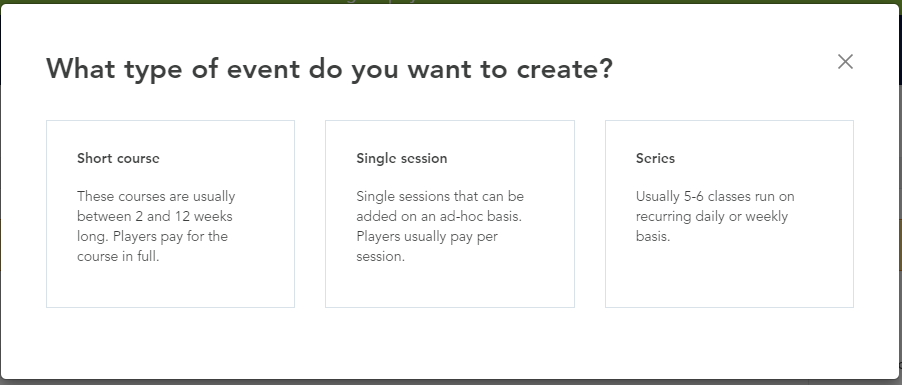Pick the Series event card
The width and height of the screenshot is (902, 385).
click(x=729, y=214)
